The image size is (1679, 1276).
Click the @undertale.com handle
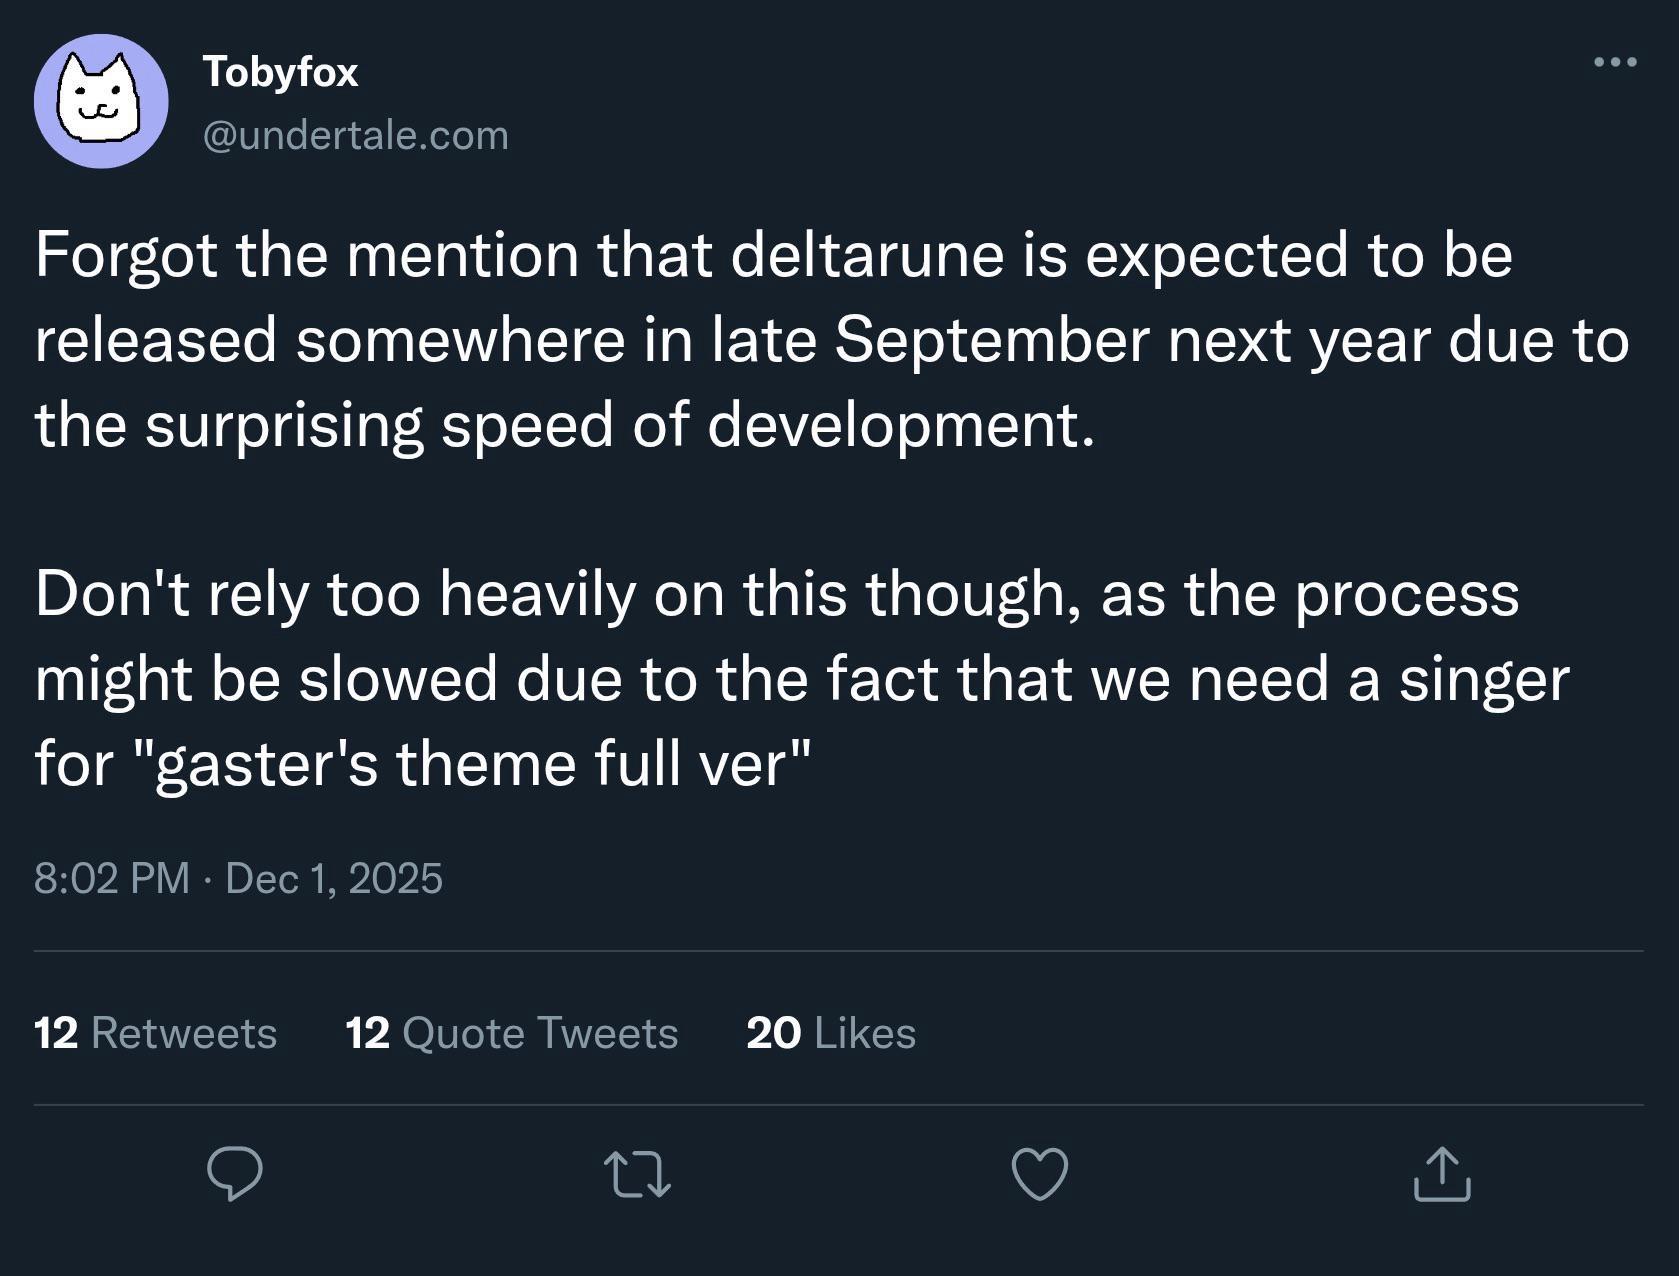click(355, 135)
